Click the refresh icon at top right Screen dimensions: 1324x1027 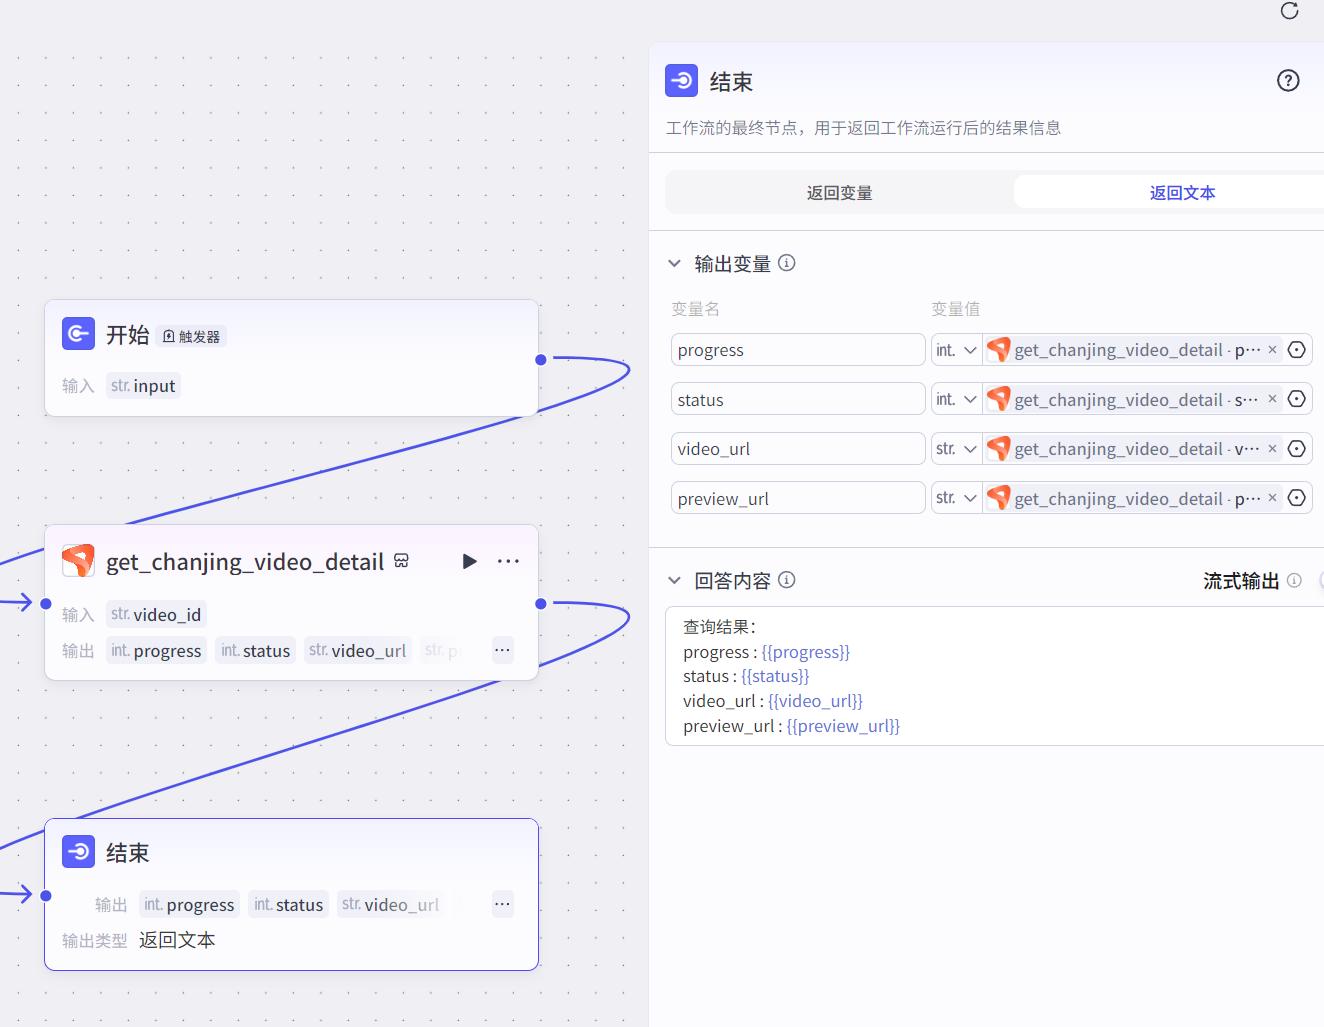1289,11
